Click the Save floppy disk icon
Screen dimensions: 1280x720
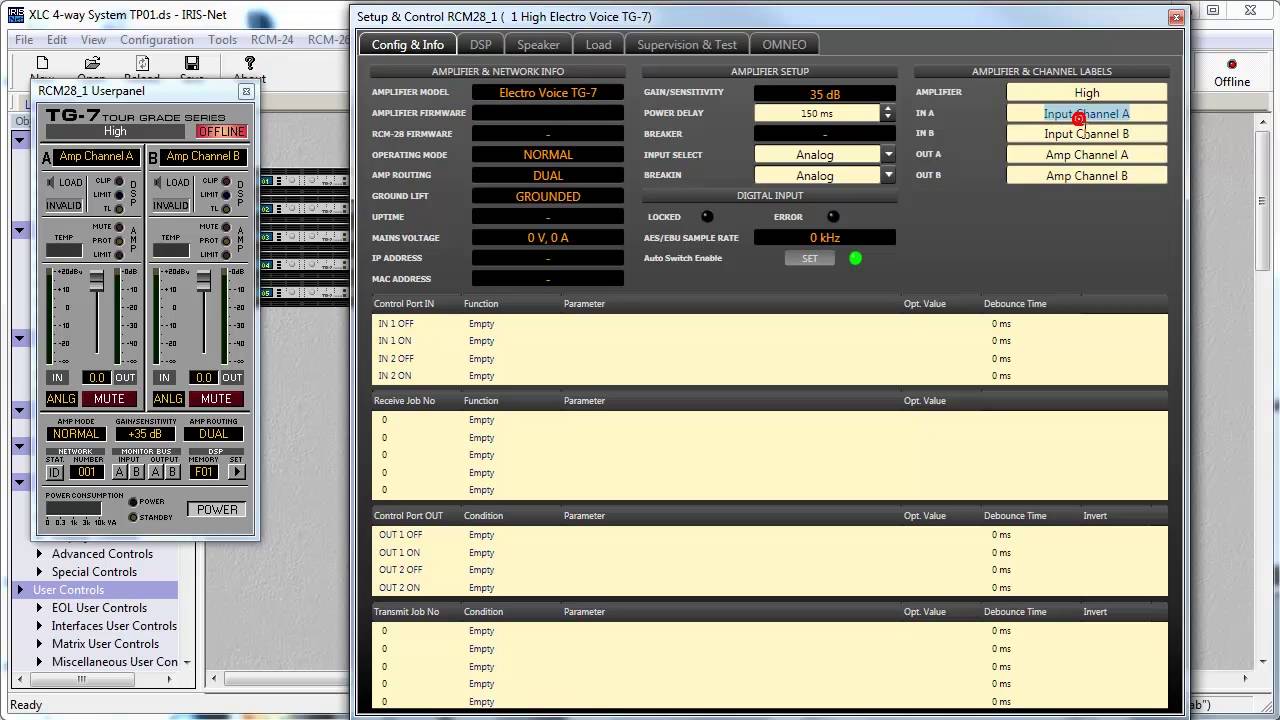point(192,63)
